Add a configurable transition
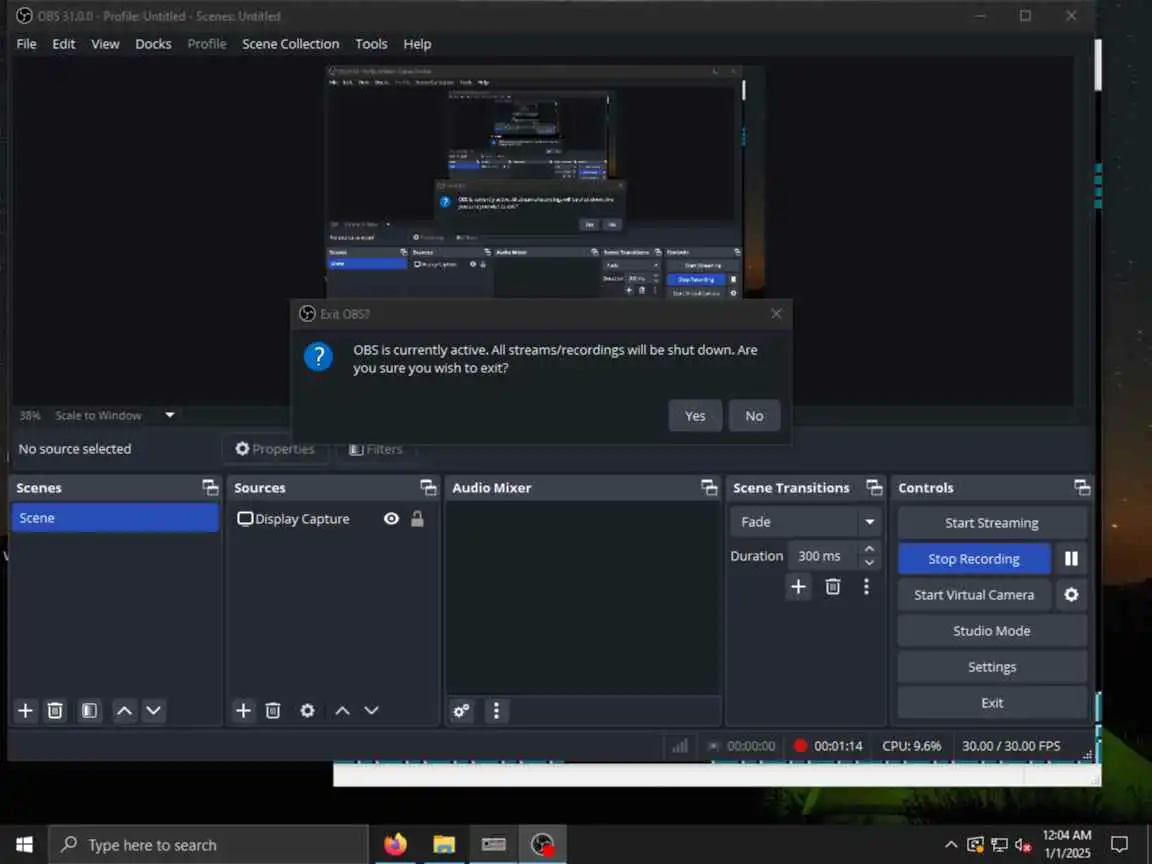The height and width of the screenshot is (864, 1152). pyautogui.click(x=799, y=586)
